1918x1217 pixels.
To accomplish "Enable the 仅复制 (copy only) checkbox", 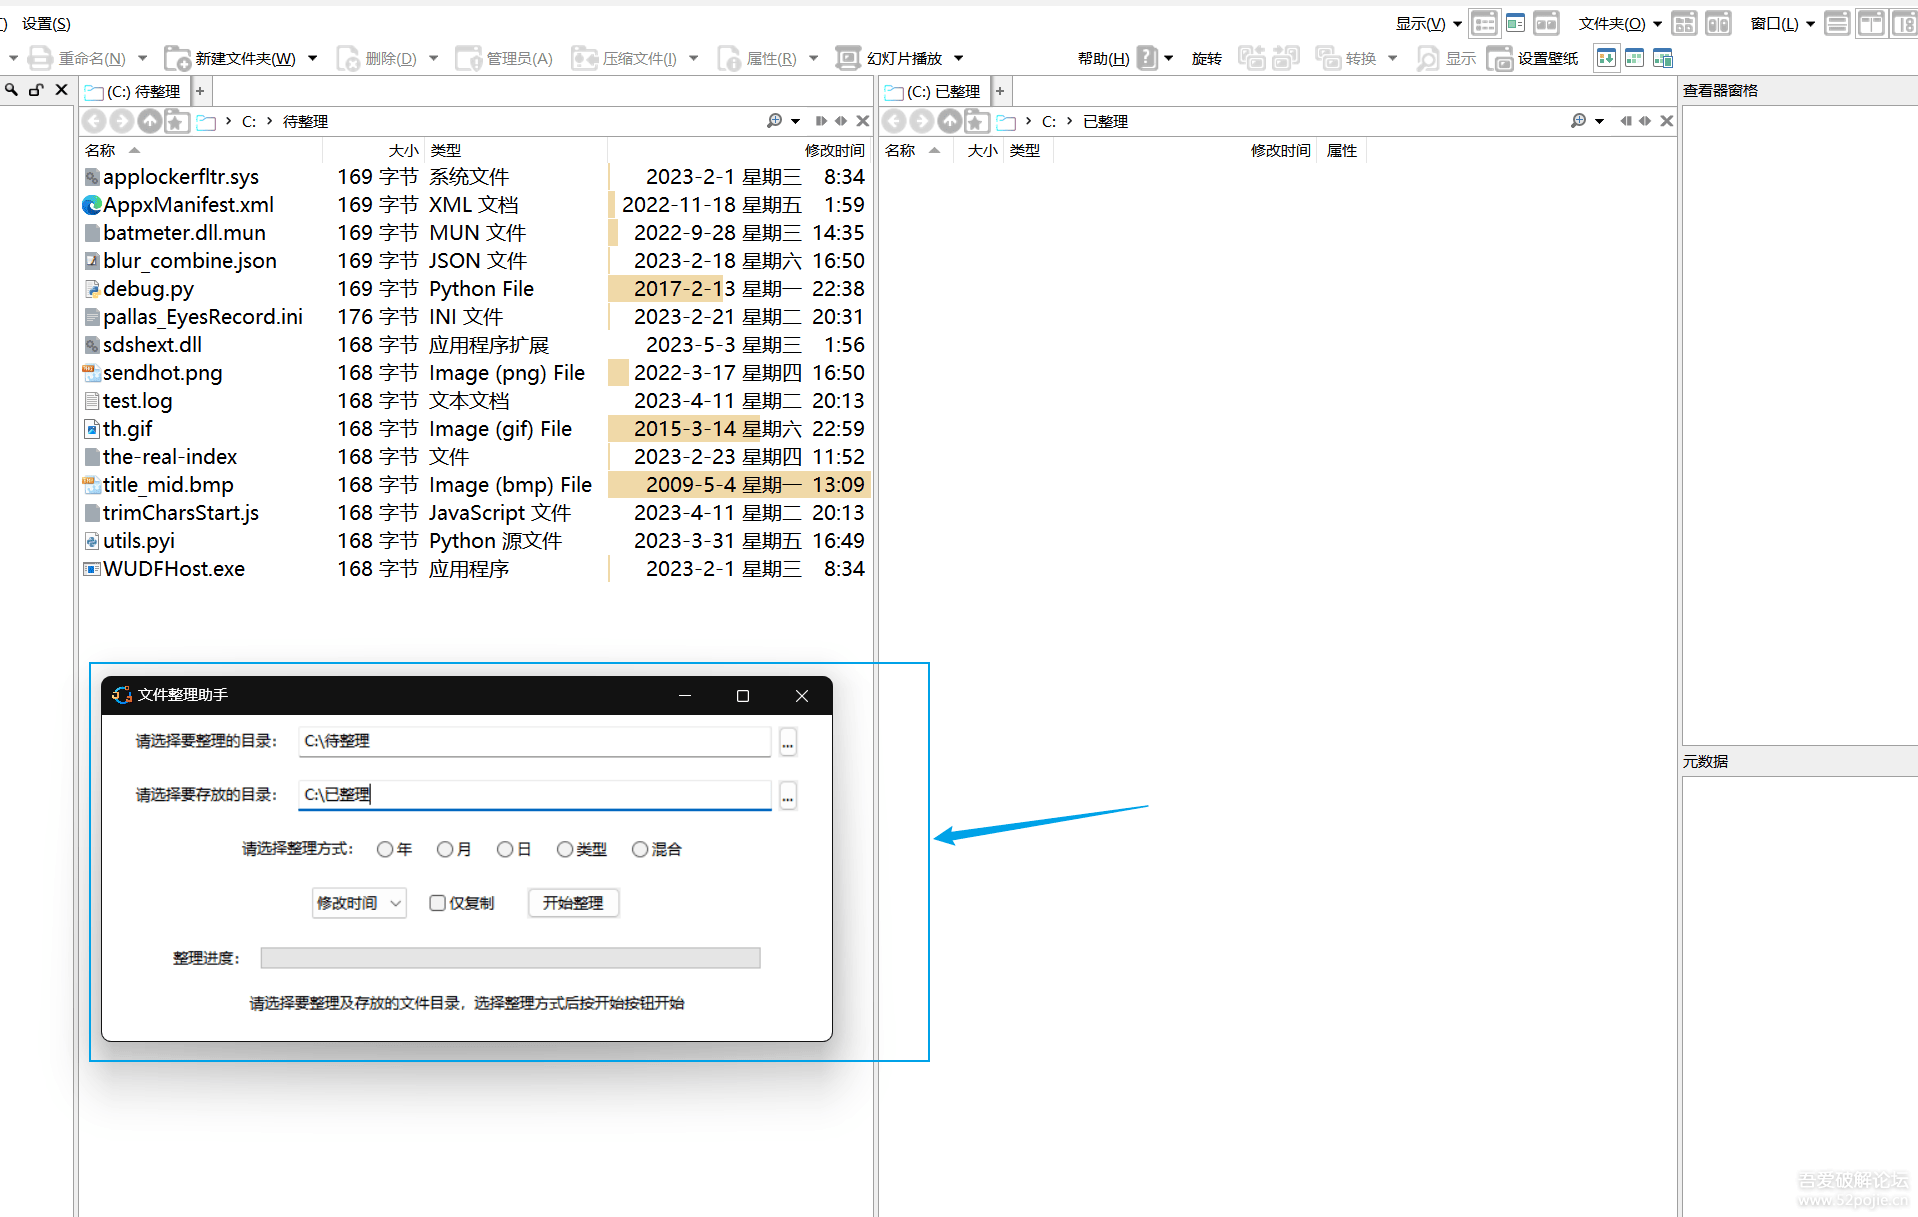I will (x=437, y=903).
